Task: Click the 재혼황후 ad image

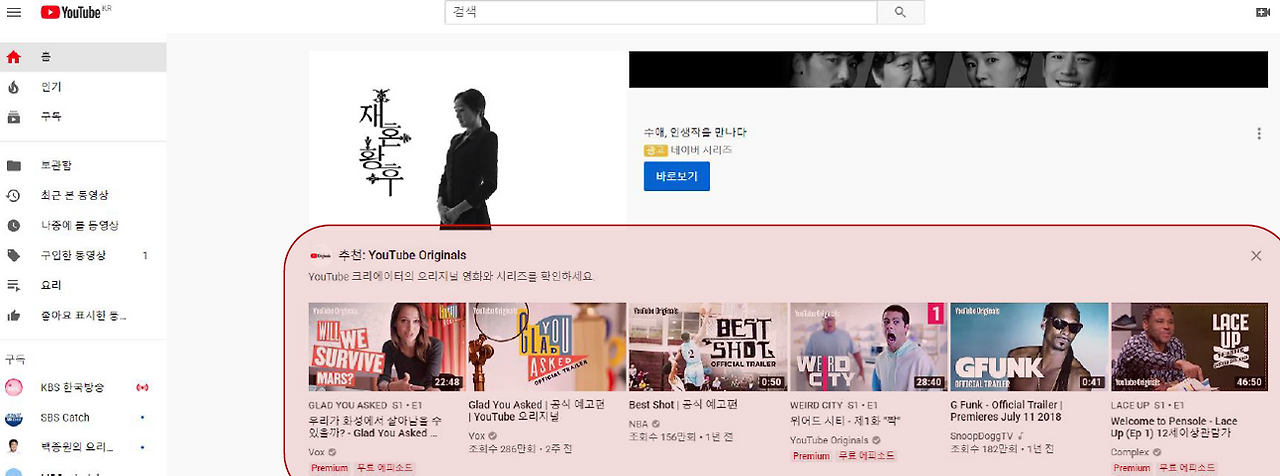Action: pyautogui.click(x=467, y=140)
